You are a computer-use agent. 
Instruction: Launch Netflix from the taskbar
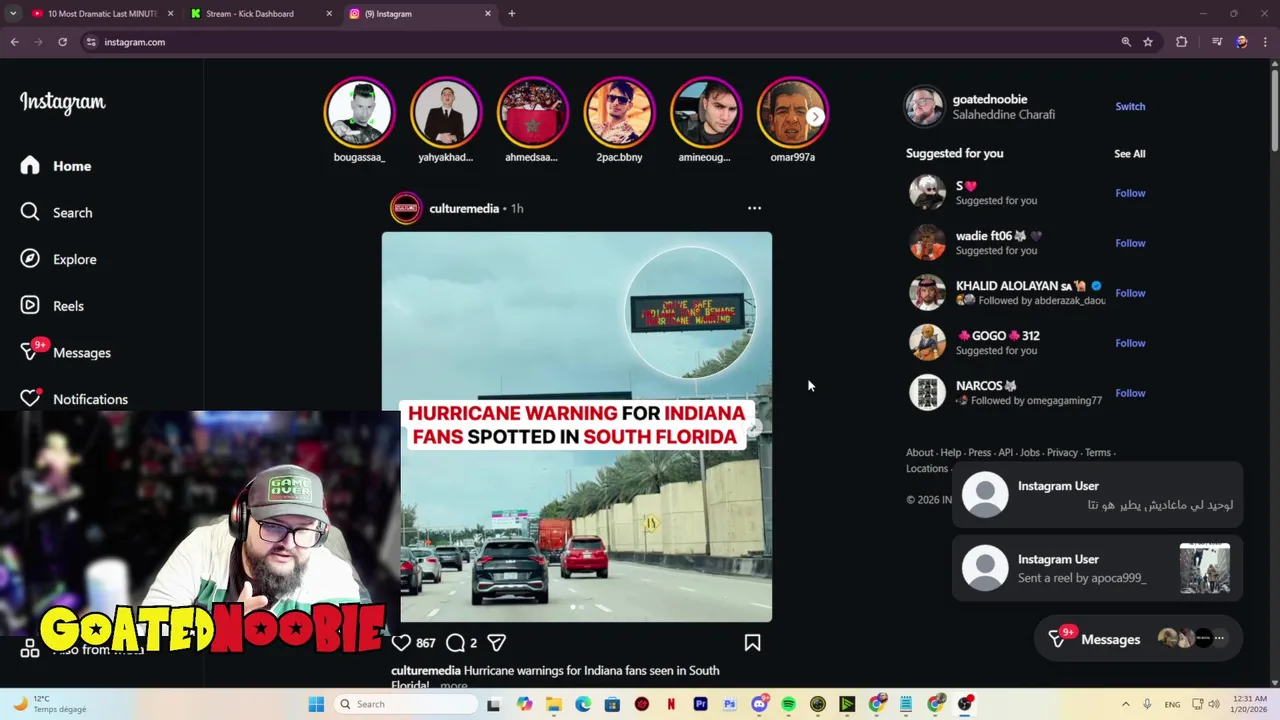(x=671, y=704)
